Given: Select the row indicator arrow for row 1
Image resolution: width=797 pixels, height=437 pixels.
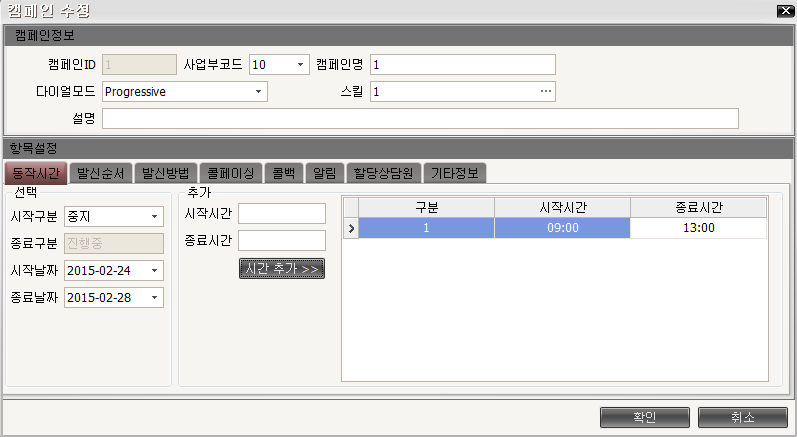Looking at the screenshot, I should coord(351,228).
